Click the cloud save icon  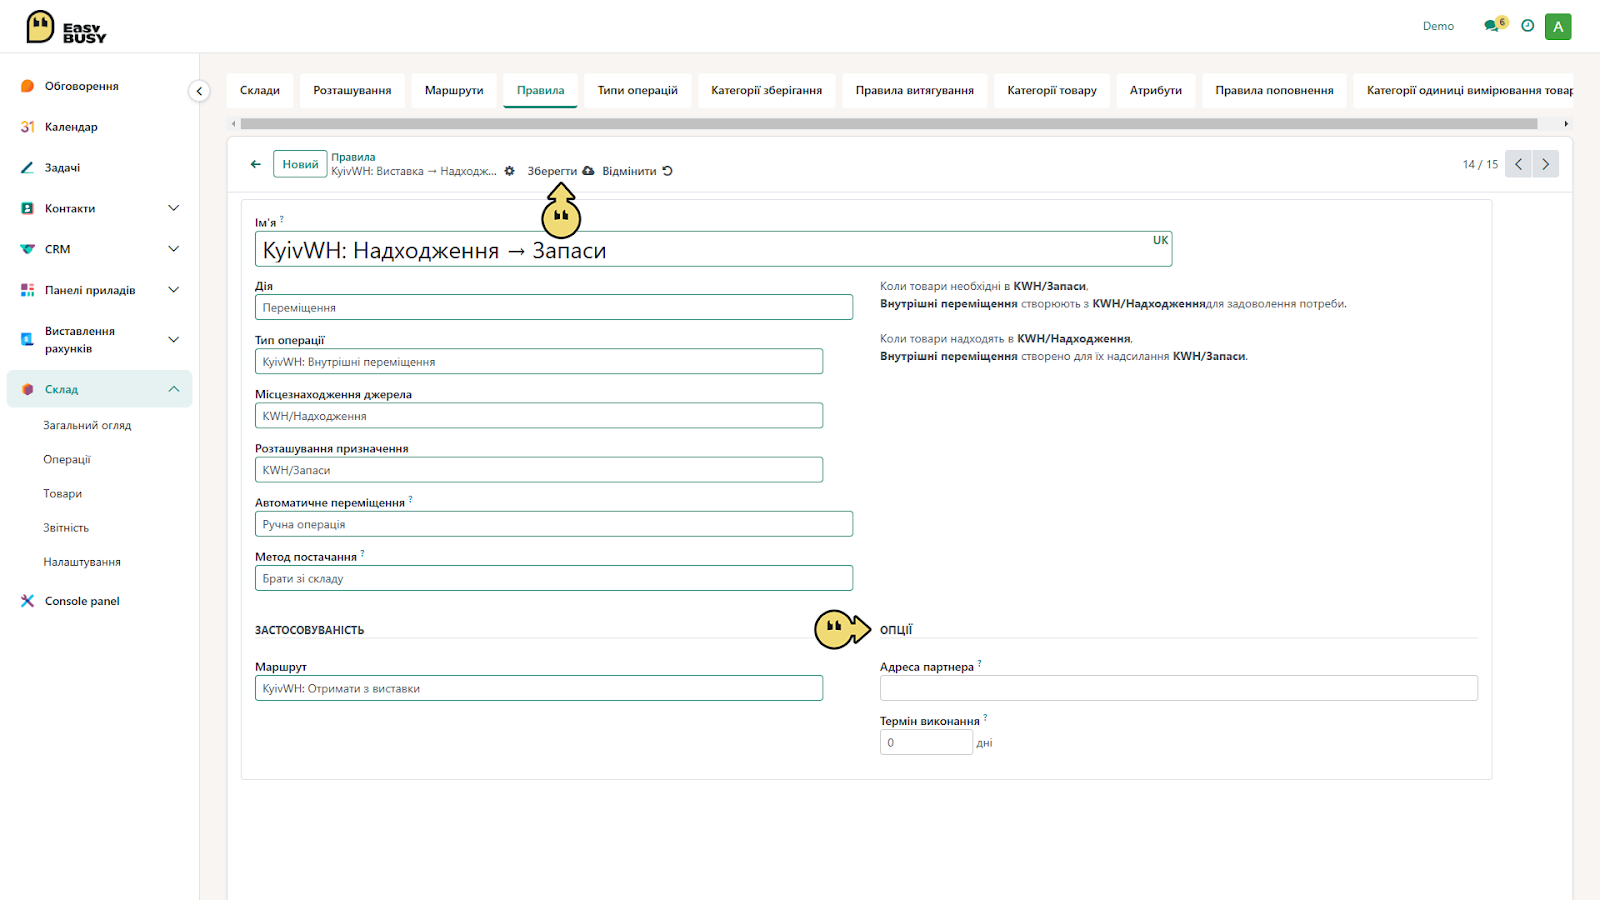click(588, 171)
